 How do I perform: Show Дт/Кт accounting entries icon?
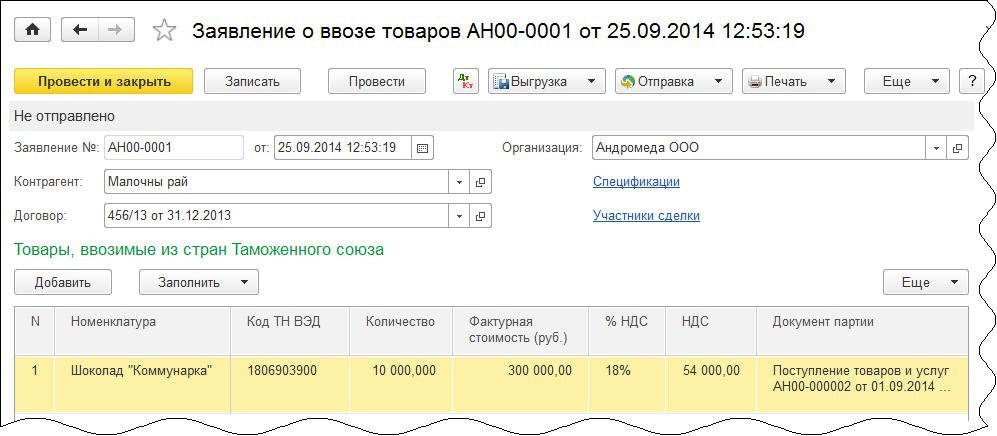tap(466, 82)
